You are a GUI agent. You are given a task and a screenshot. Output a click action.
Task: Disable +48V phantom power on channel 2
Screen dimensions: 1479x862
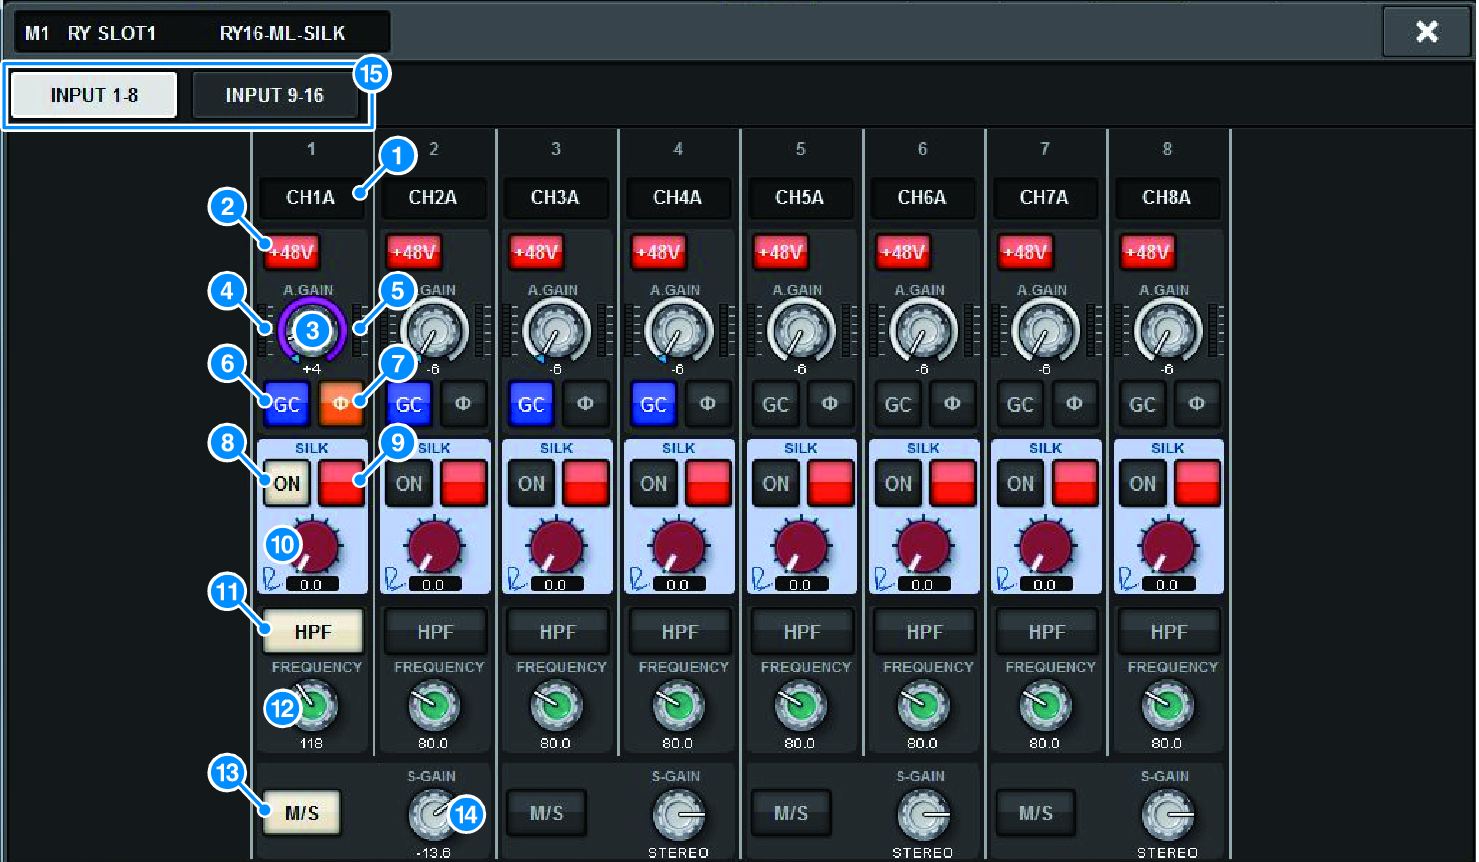(414, 252)
